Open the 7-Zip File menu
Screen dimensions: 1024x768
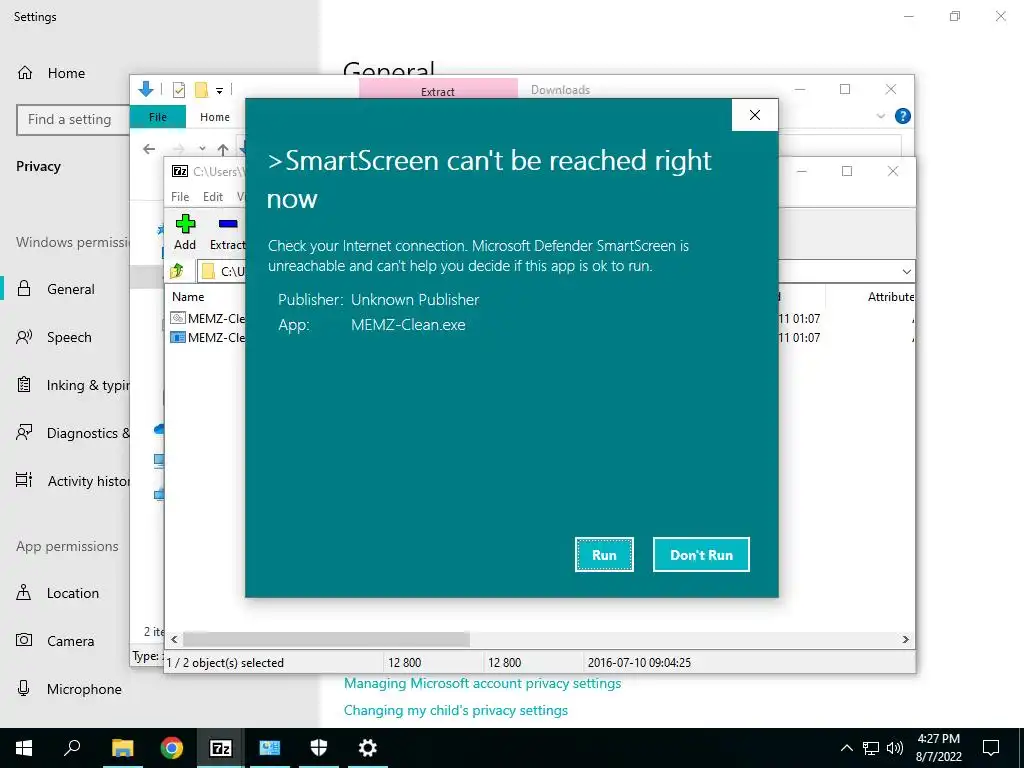click(180, 197)
